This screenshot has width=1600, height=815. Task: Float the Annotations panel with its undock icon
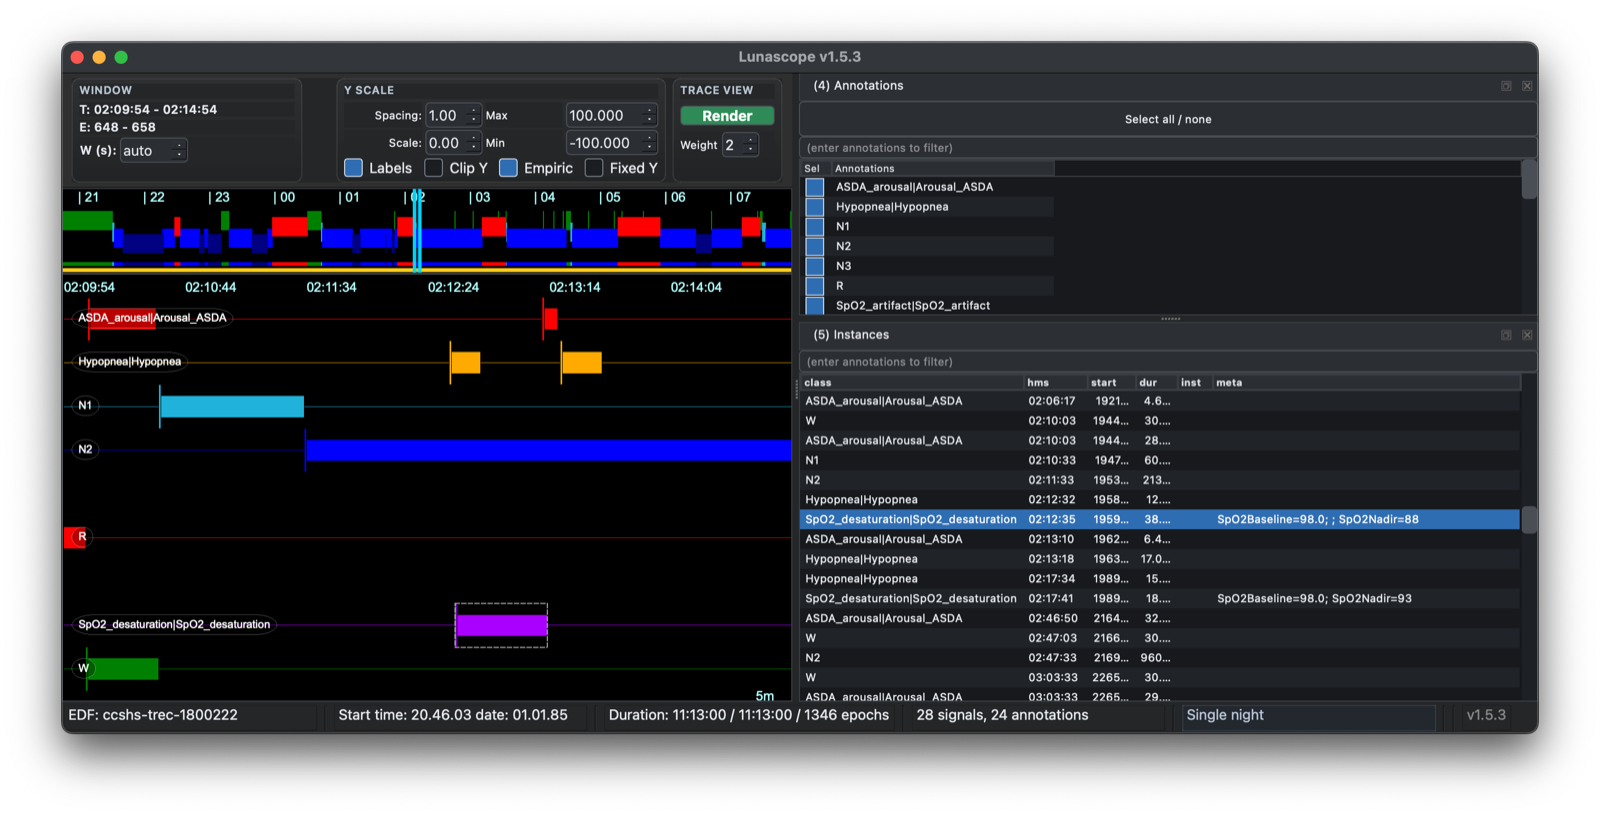(1506, 86)
